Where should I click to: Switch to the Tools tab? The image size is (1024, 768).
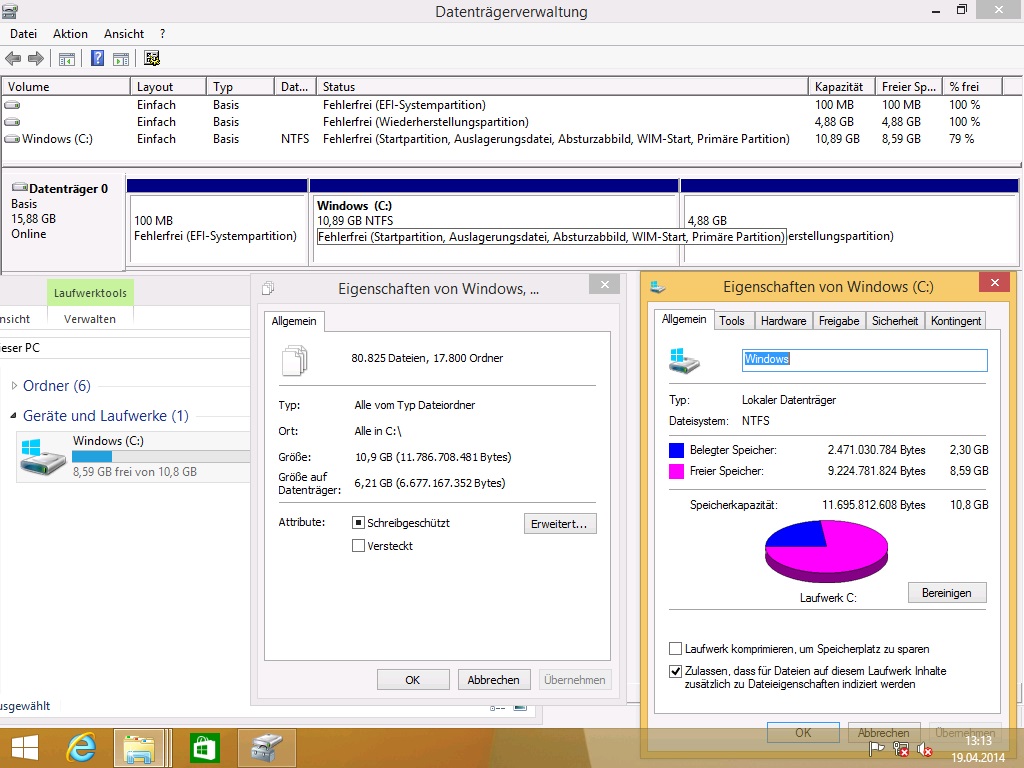click(x=731, y=321)
